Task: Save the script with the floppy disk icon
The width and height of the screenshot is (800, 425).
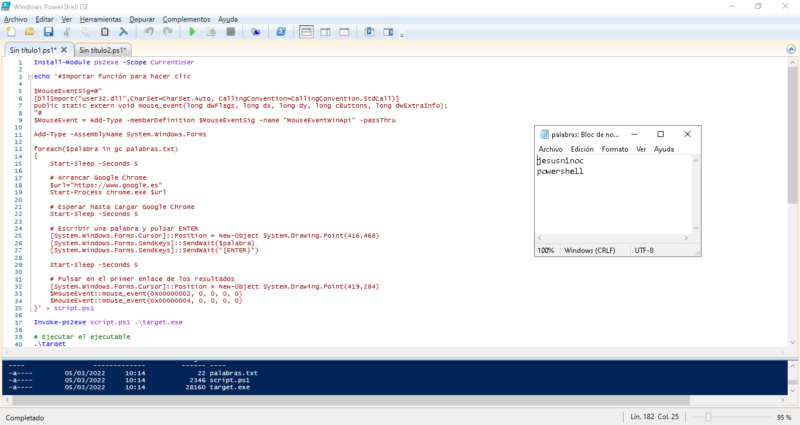Action: point(48,32)
